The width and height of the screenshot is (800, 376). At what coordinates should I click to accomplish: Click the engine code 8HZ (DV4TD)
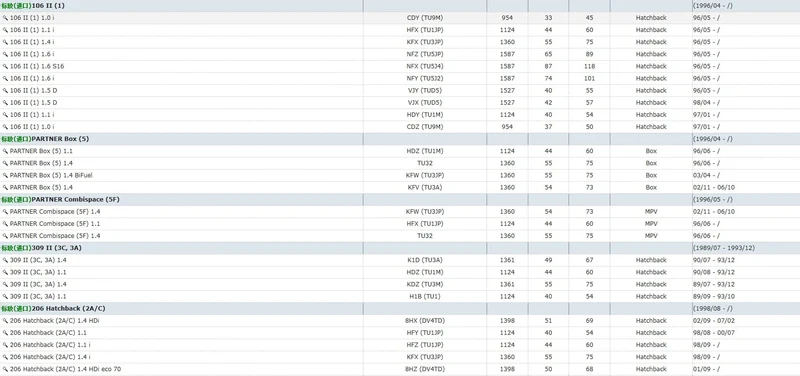click(424, 369)
